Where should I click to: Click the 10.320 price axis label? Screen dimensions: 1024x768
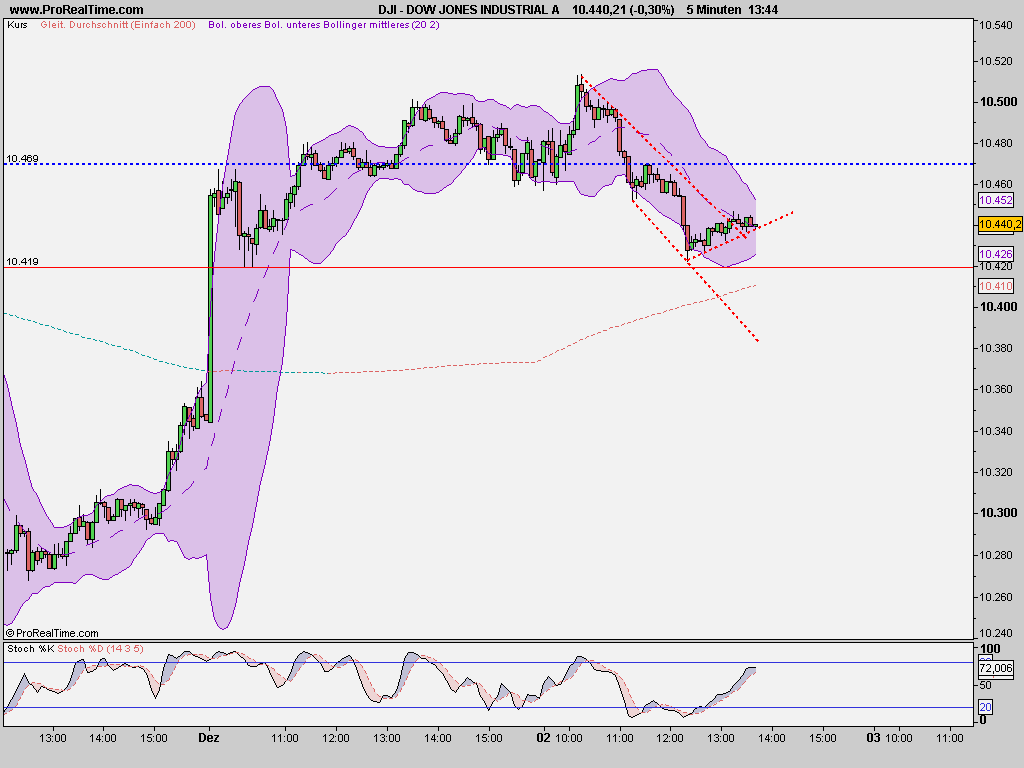pos(995,472)
